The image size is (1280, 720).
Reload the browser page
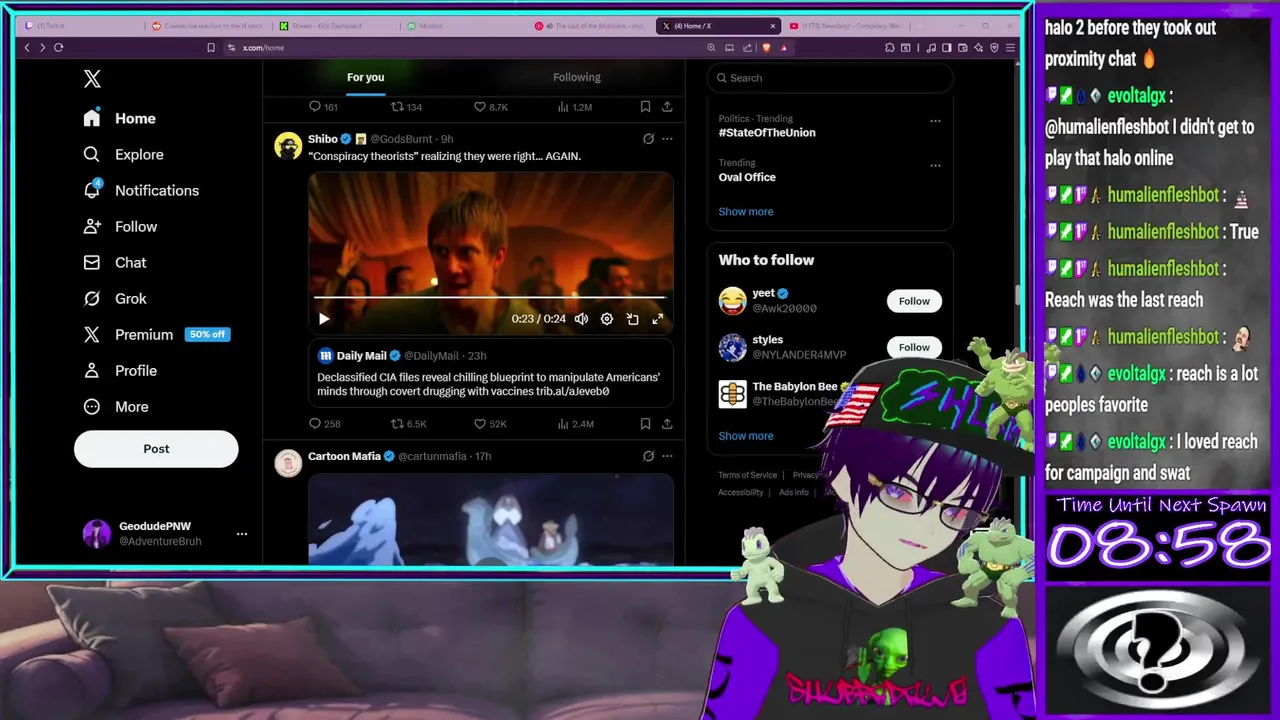[58, 47]
